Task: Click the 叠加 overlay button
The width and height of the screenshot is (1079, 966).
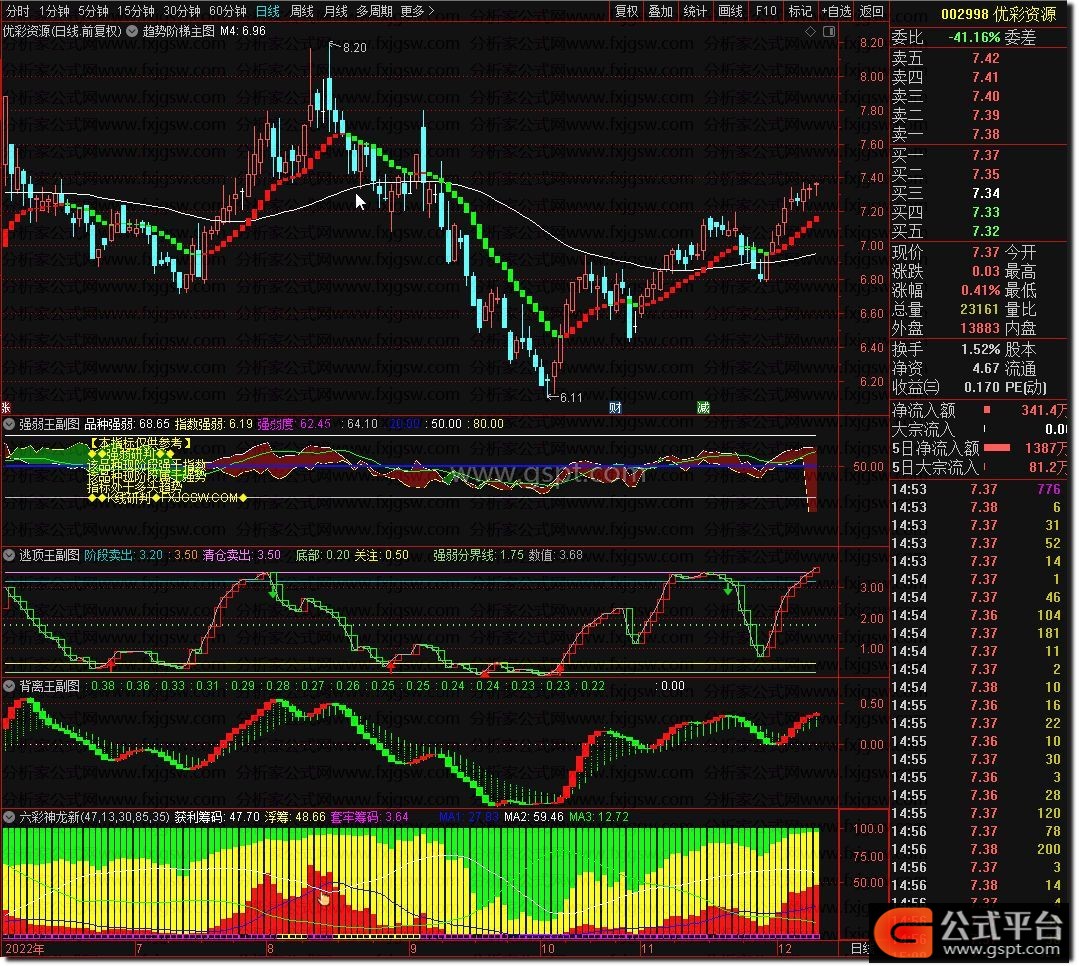Action: [x=661, y=11]
